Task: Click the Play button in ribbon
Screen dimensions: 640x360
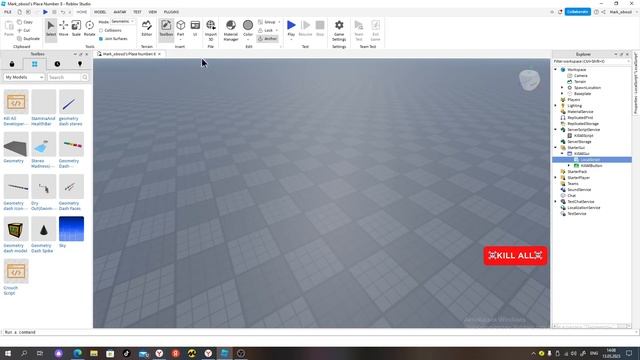Action: click(x=291, y=29)
